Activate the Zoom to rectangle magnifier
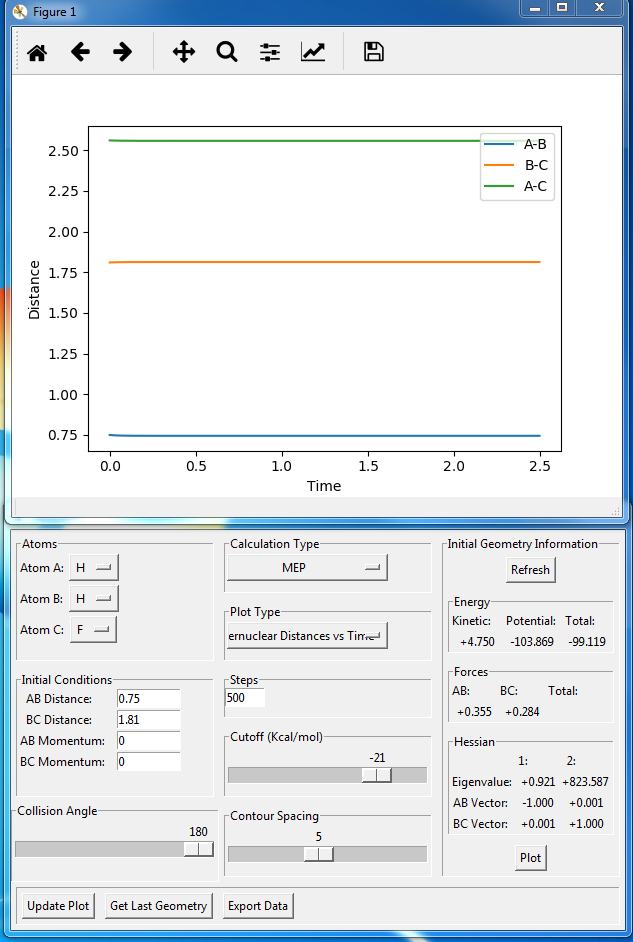Screen dimensions: 633x942 pyautogui.click(x=227, y=52)
